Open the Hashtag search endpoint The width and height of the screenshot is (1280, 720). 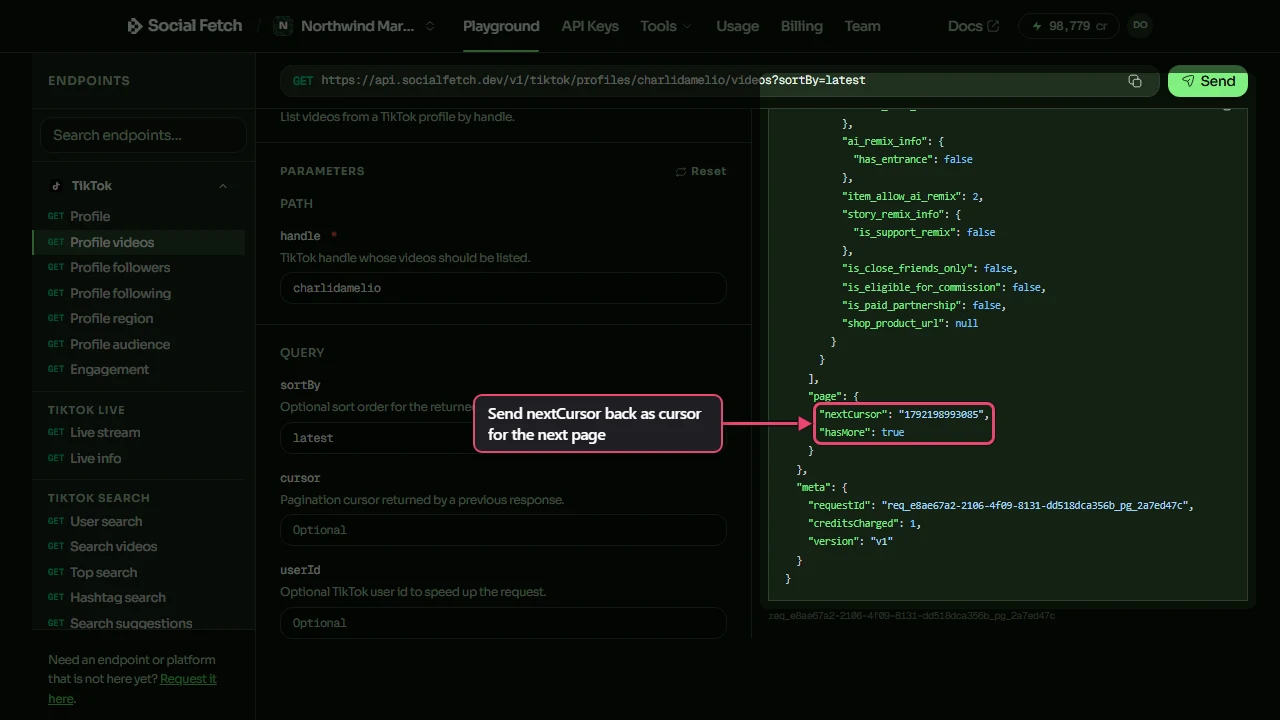tap(139, 597)
